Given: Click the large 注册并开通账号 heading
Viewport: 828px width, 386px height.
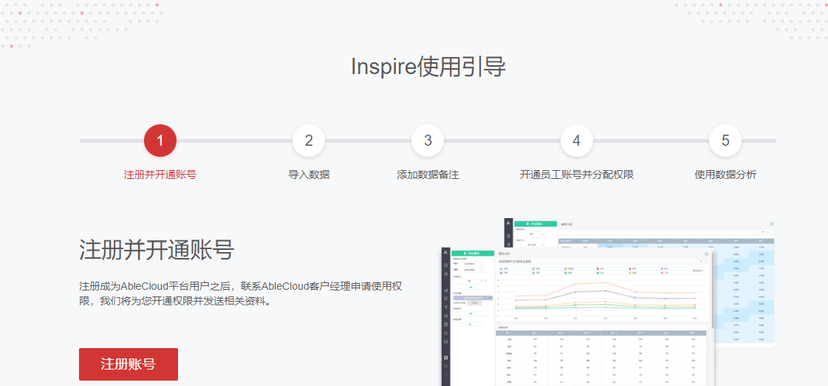Looking at the screenshot, I should [156, 250].
